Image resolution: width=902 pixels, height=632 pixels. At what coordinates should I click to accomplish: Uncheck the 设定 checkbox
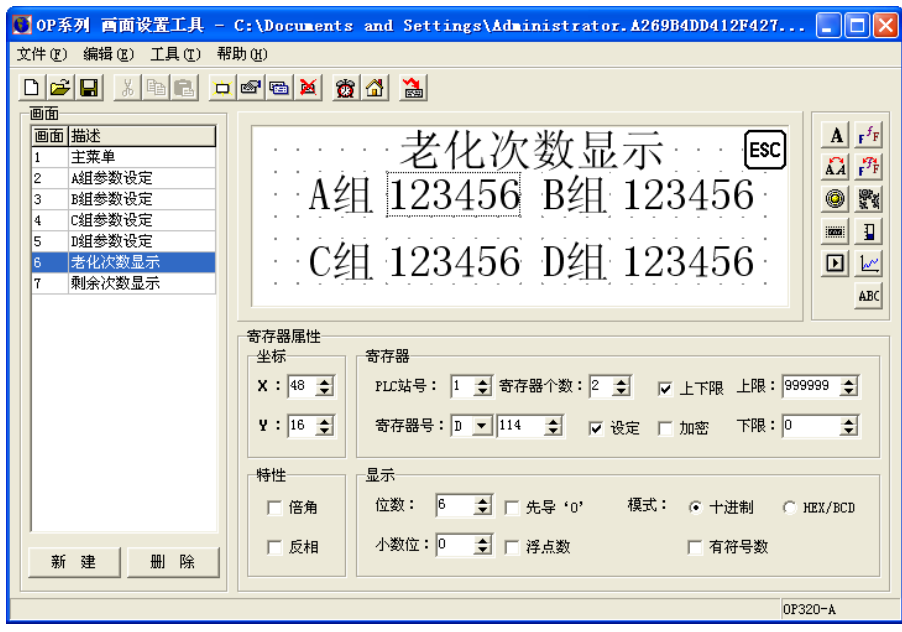pyautogui.click(x=596, y=428)
